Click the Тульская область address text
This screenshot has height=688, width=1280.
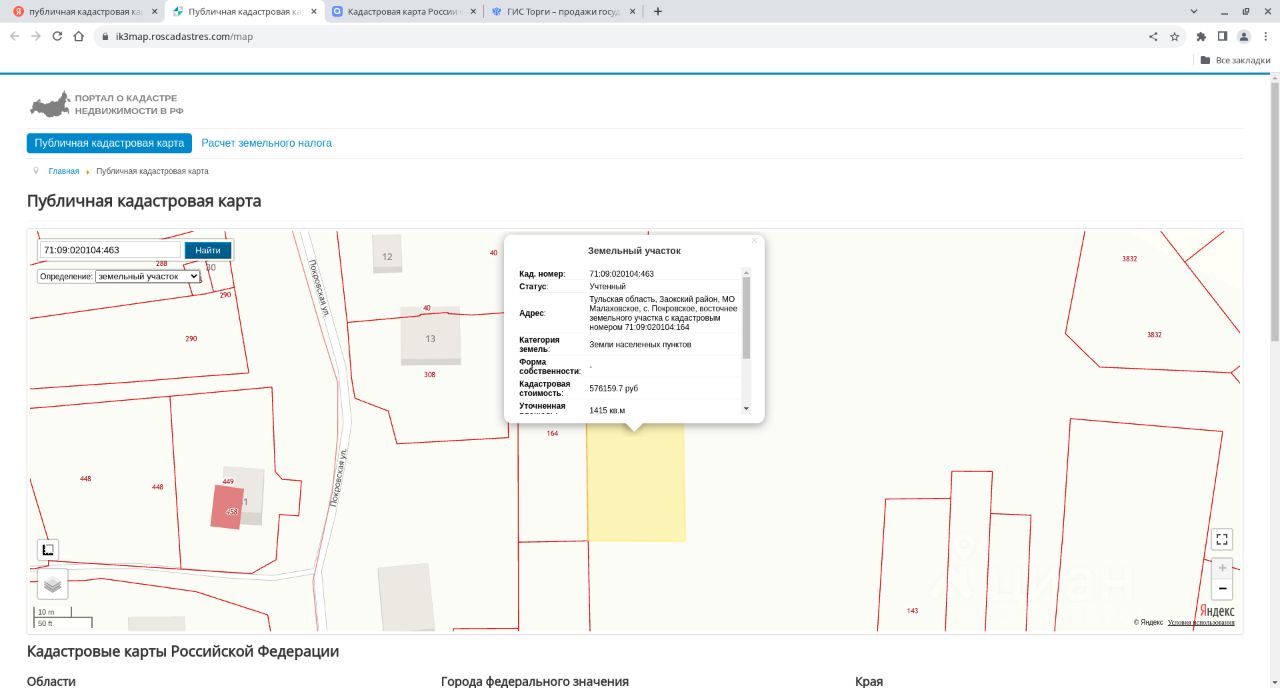663,313
